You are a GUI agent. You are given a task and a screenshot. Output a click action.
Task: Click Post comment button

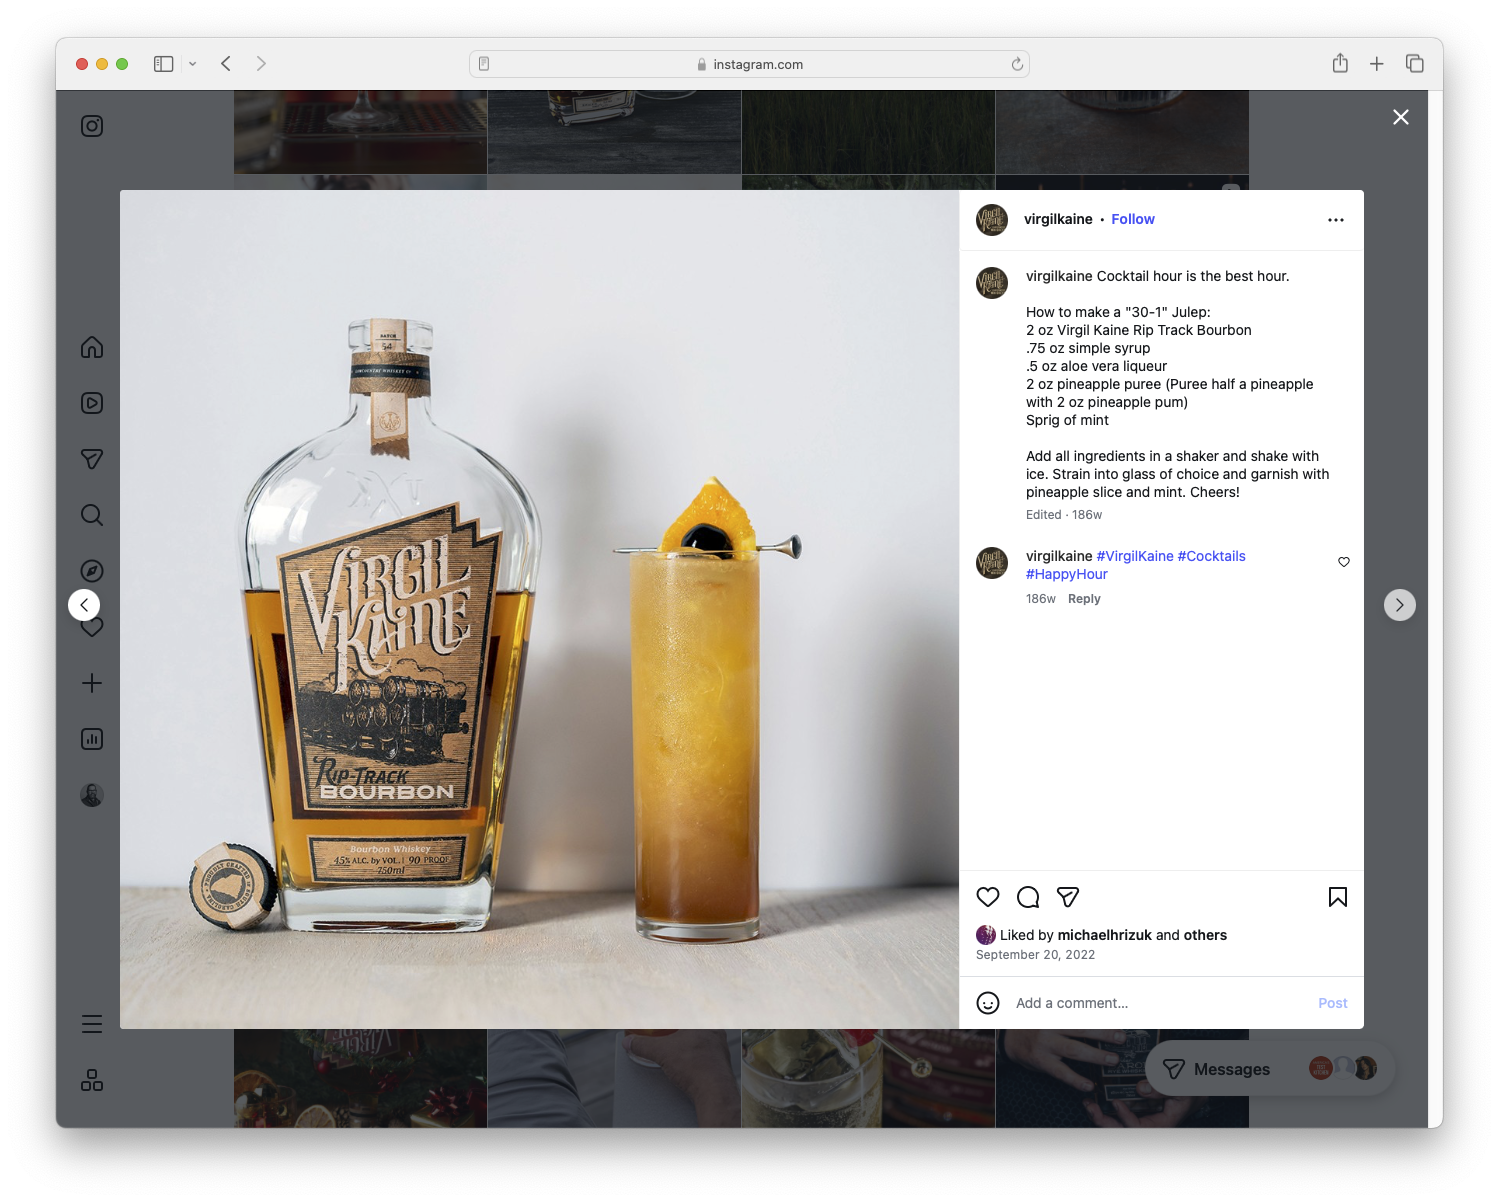pos(1332,1003)
